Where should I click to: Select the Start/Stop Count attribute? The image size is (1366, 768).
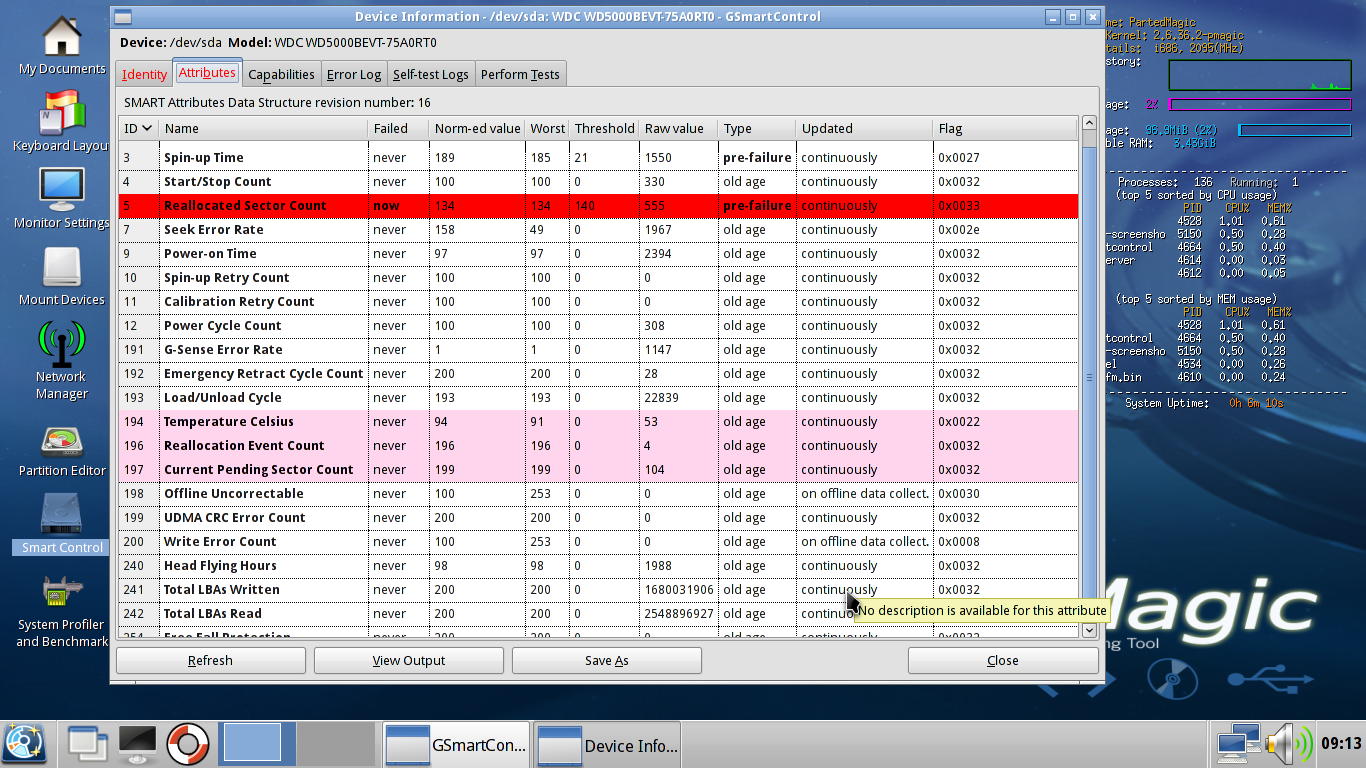(x=598, y=181)
